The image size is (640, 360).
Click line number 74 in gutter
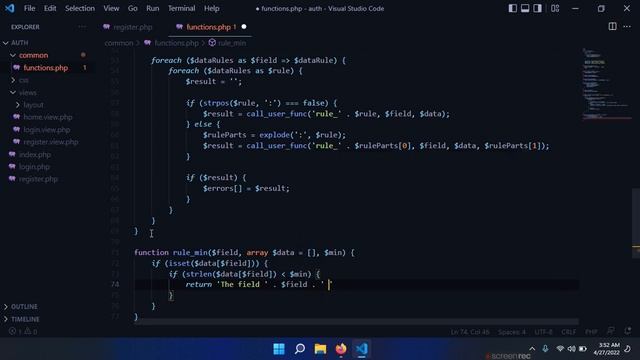click(115, 284)
